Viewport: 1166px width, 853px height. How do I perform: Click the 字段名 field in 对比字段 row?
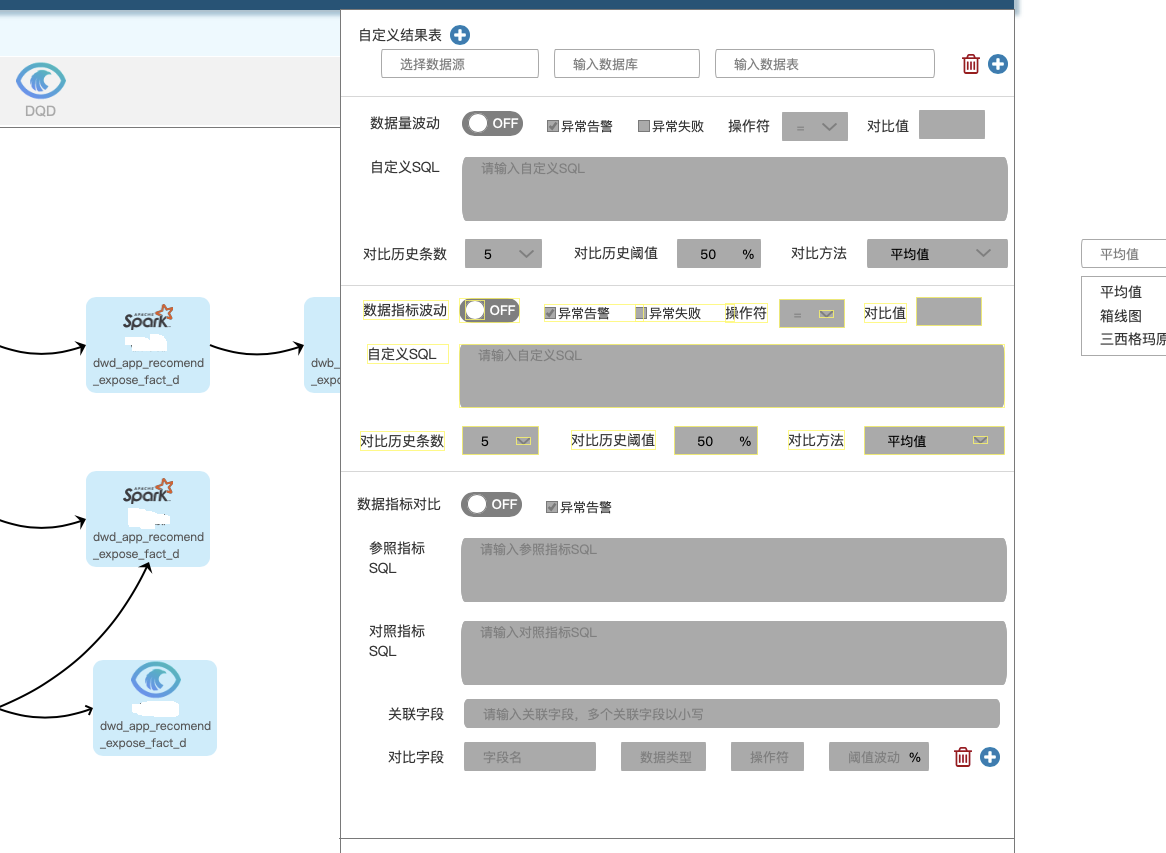coord(529,757)
